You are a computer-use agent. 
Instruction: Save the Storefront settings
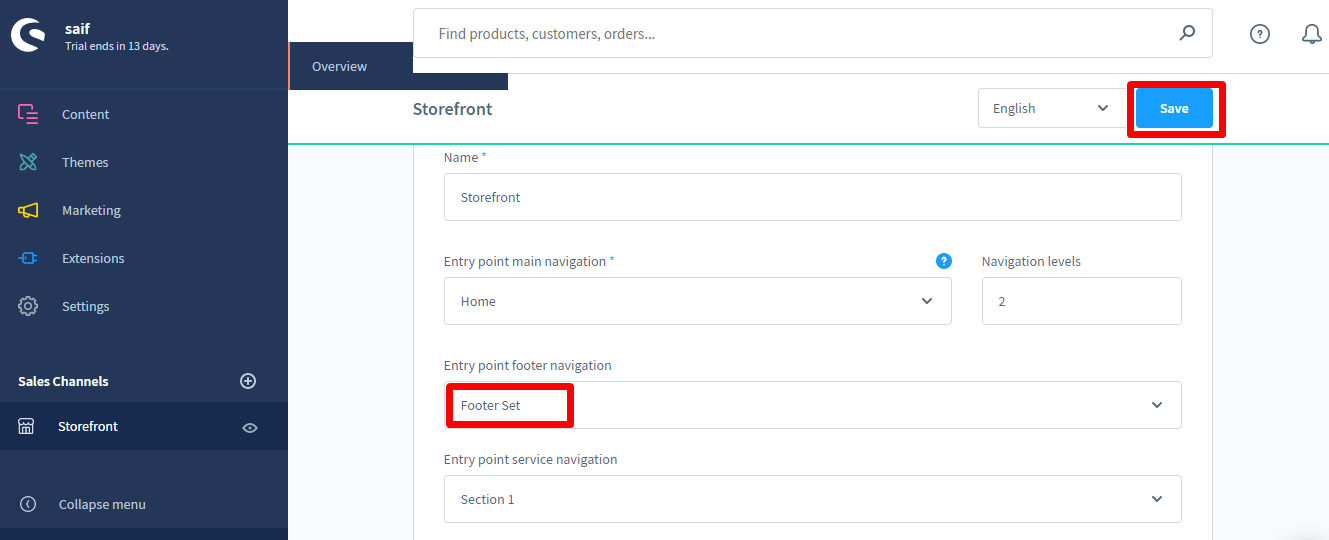coord(1174,108)
